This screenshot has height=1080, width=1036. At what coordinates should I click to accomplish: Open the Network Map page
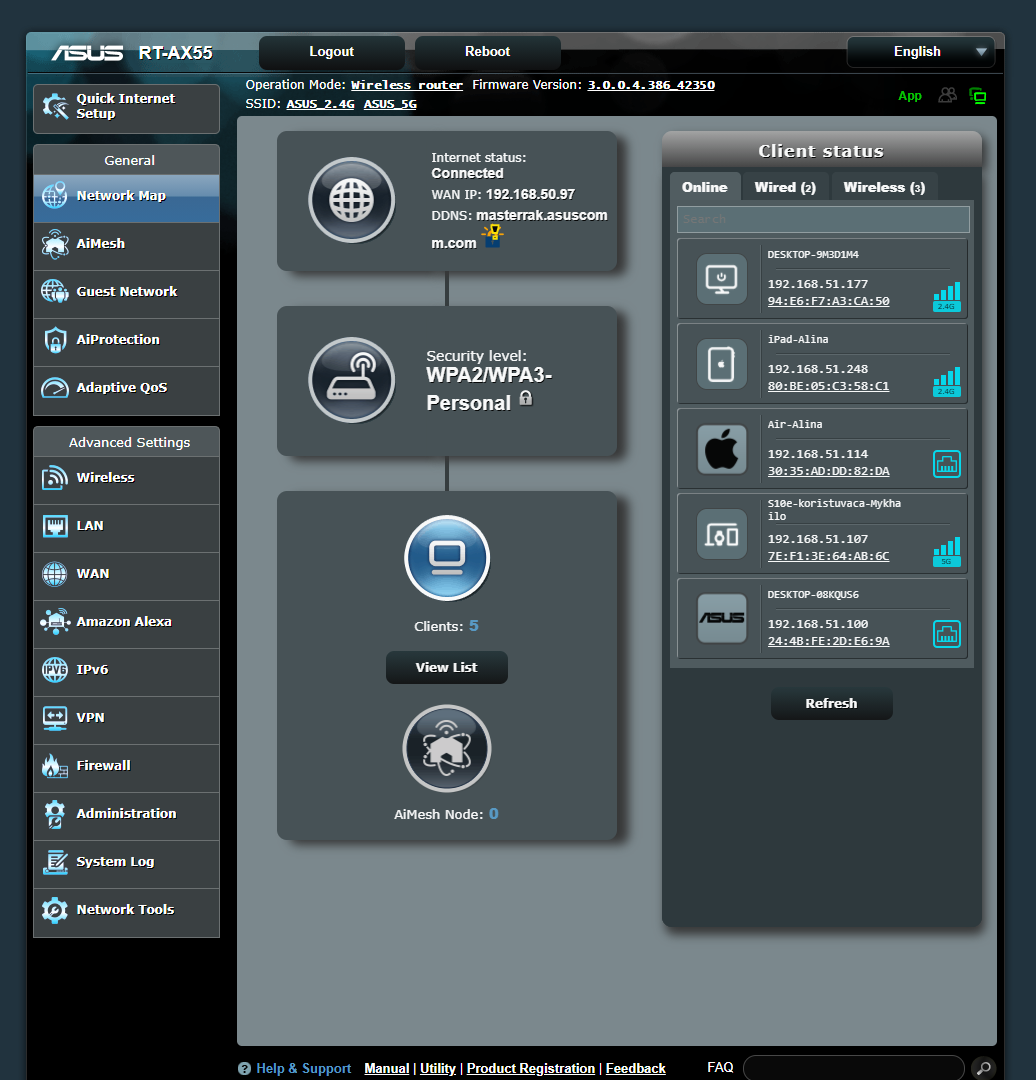point(126,198)
